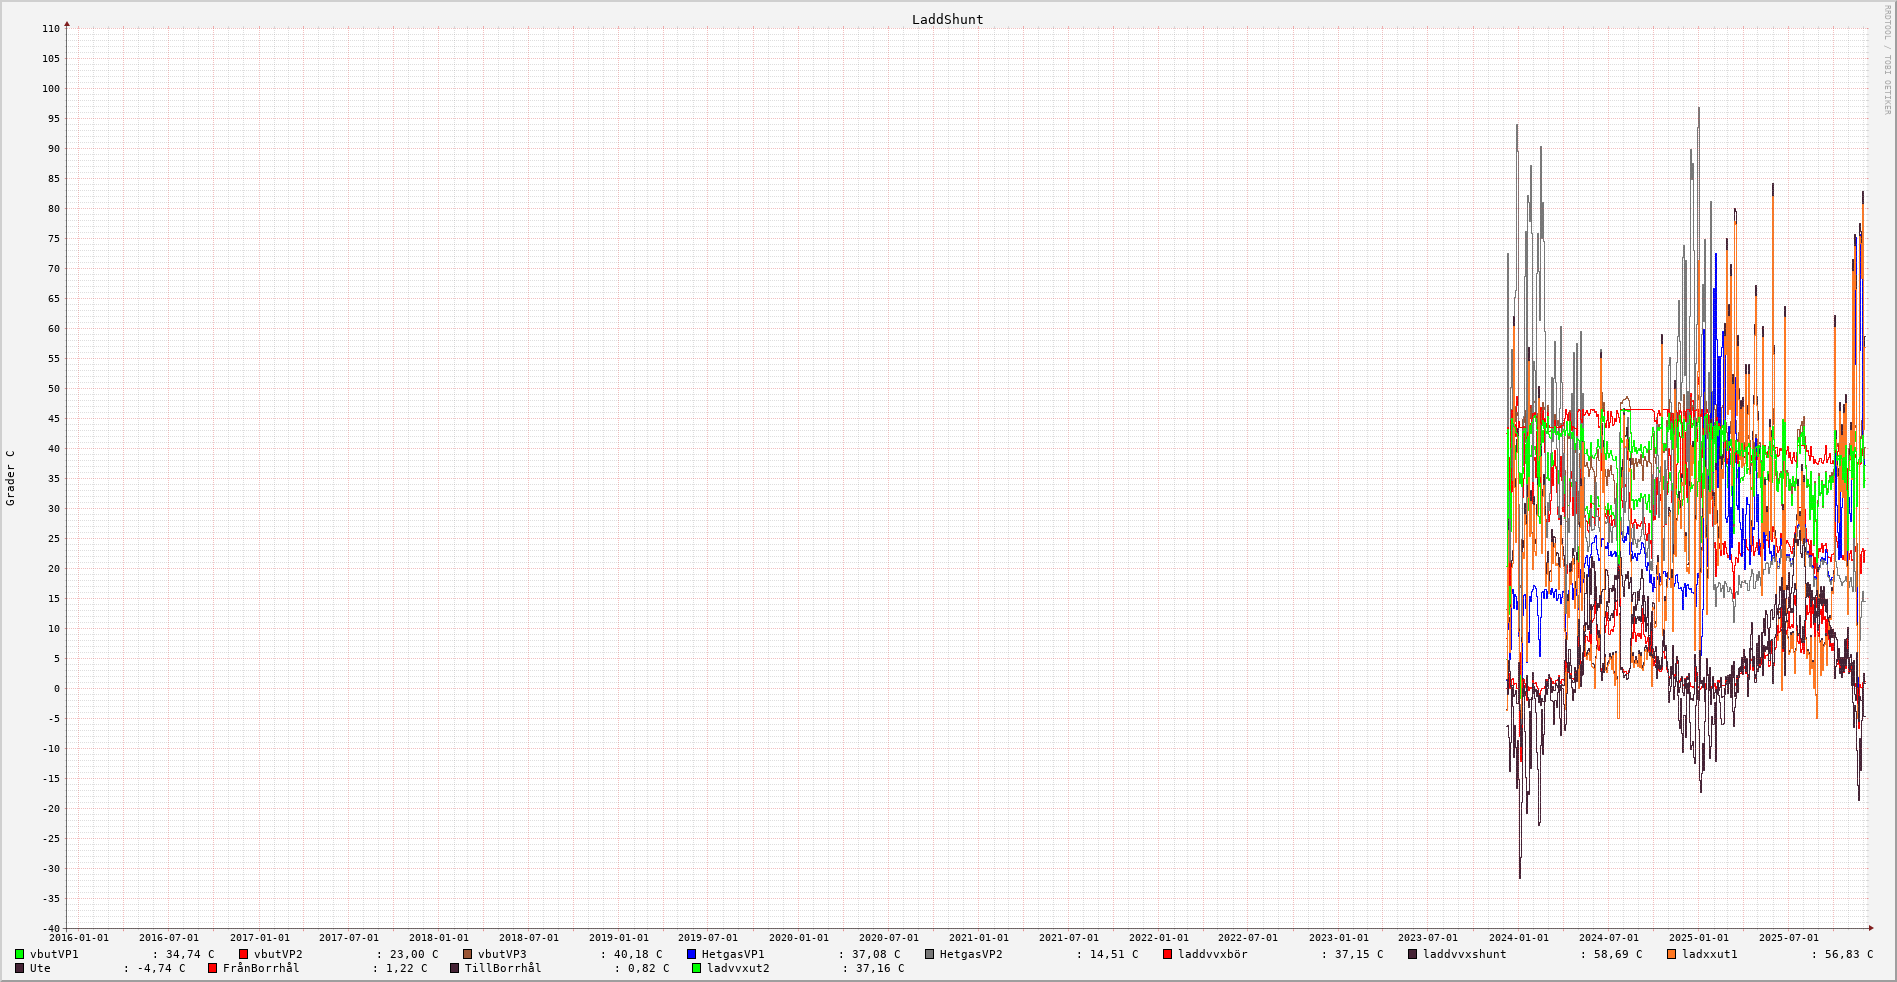Click the 110 value on temperature axis

click(x=51, y=29)
